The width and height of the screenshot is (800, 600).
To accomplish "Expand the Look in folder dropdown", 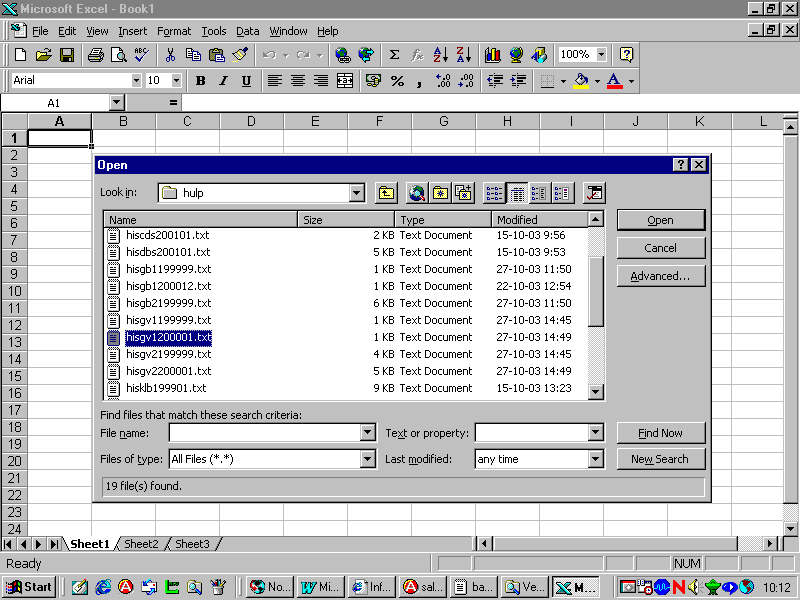I will 357,193.
